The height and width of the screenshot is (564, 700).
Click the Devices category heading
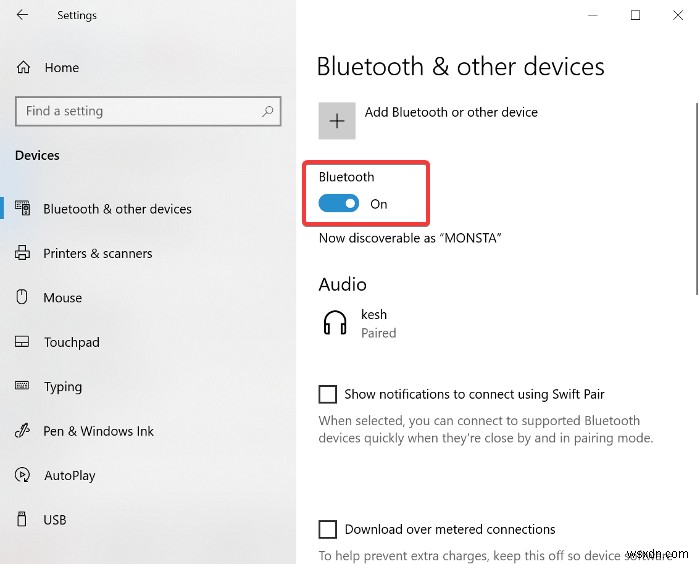pyautogui.click(x=37, y=155)
